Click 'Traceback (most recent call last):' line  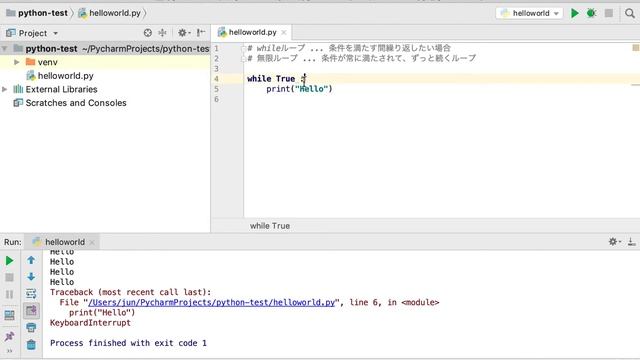pyautogui.click(x=131, y=292)
